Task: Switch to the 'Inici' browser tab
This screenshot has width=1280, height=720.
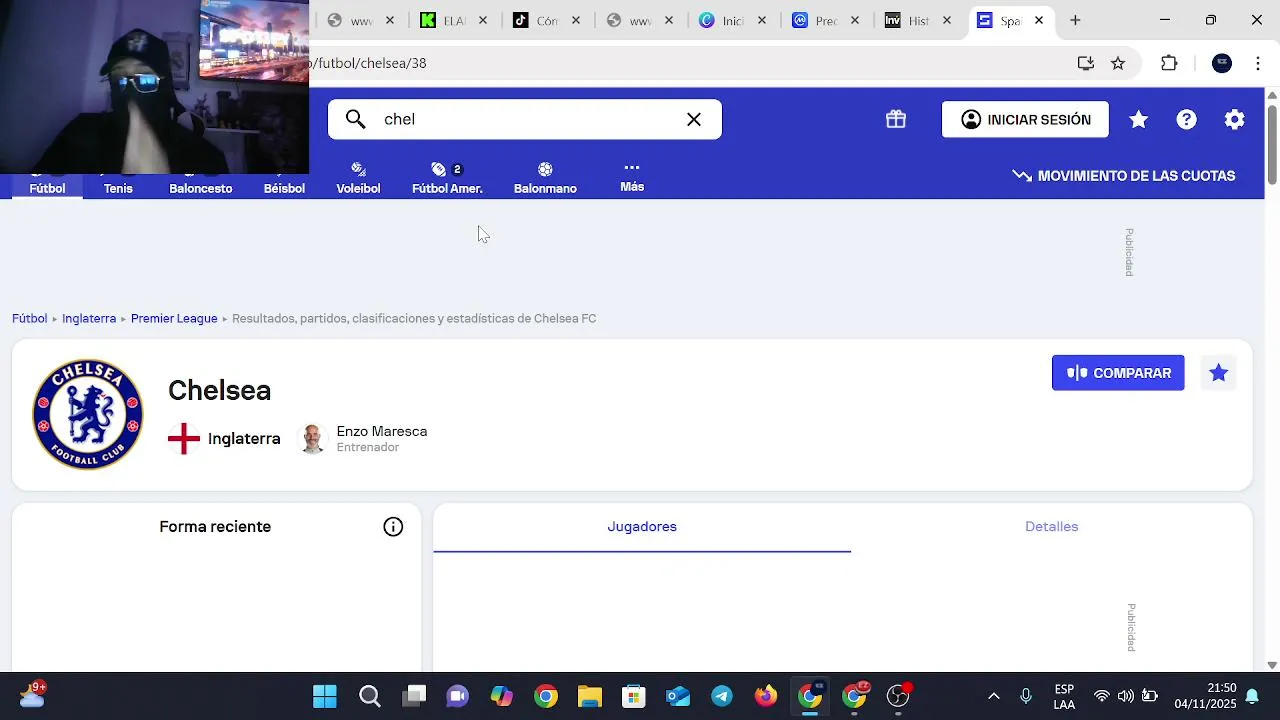Action: pos(733,20)
